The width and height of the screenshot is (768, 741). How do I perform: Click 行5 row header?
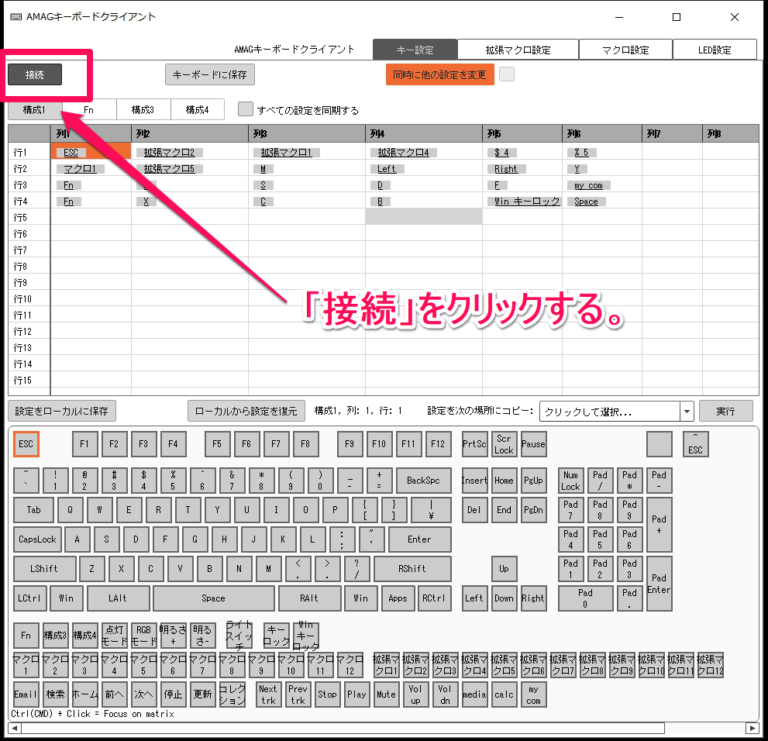pyautogui.click(x=29, y=217)
